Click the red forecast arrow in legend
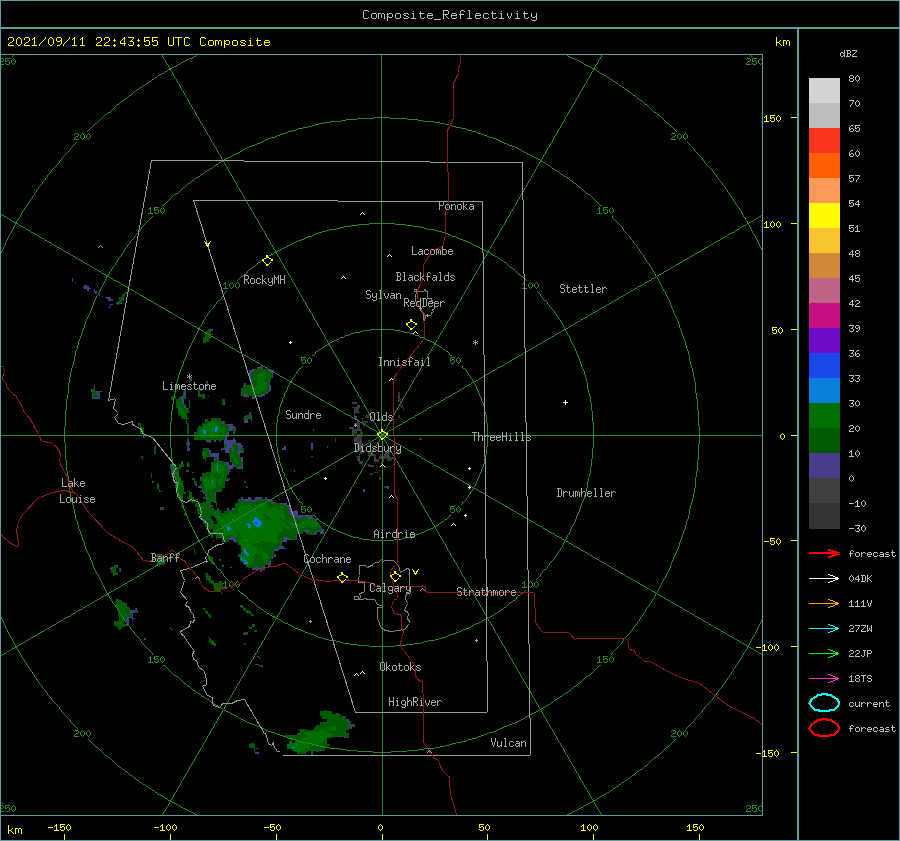 tap(824, 553)
